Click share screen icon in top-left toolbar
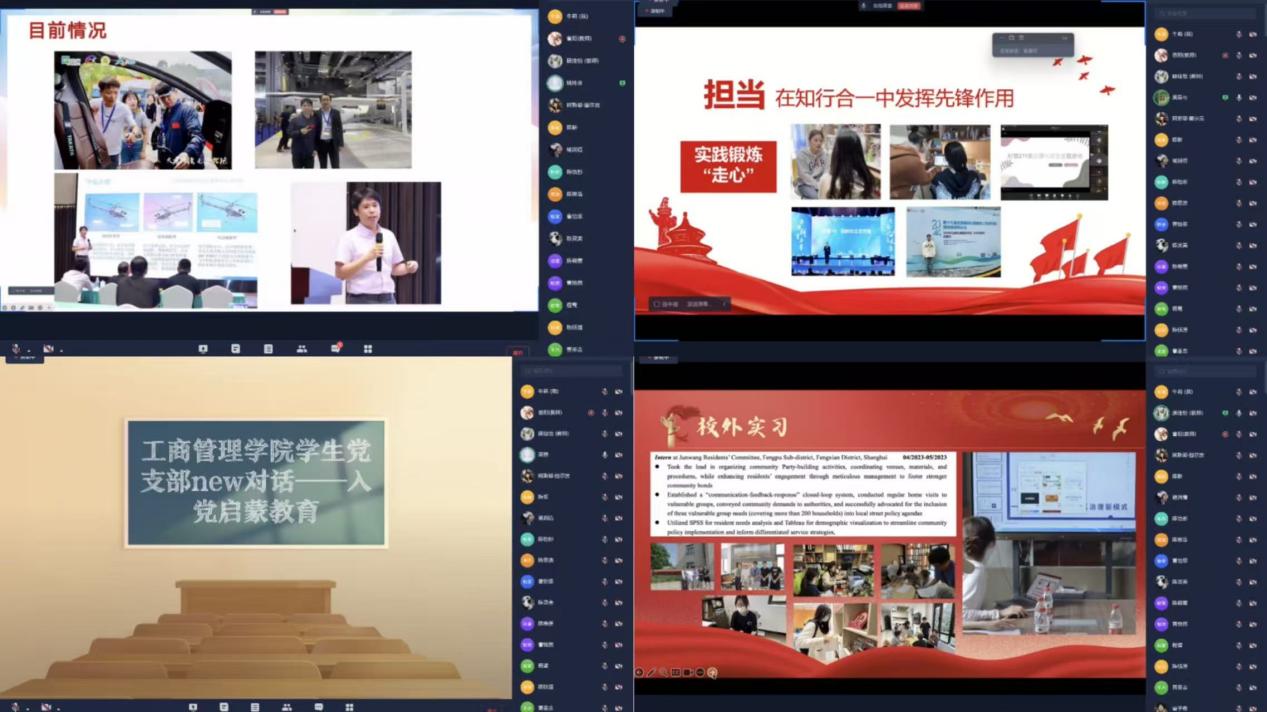1267x712 pixels. click(x=203, y=349)
